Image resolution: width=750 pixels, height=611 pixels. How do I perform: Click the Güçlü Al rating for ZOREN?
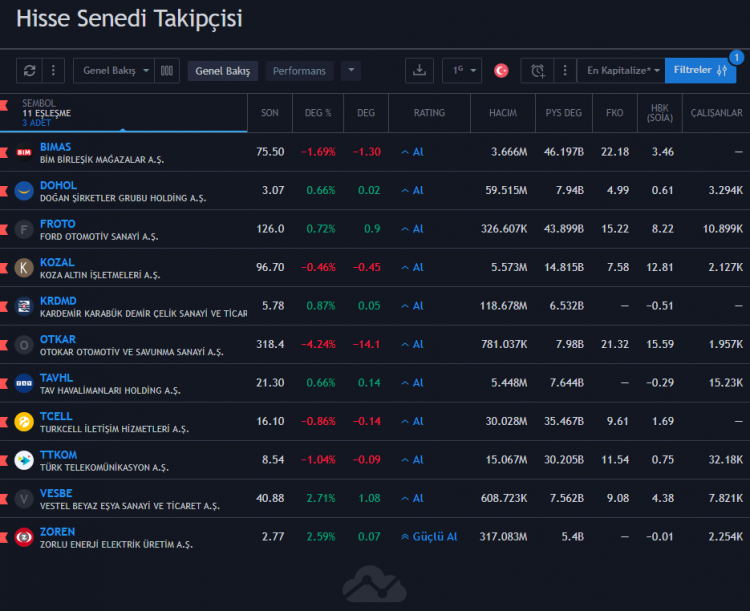pyautogui.click(x=429, y=537)
